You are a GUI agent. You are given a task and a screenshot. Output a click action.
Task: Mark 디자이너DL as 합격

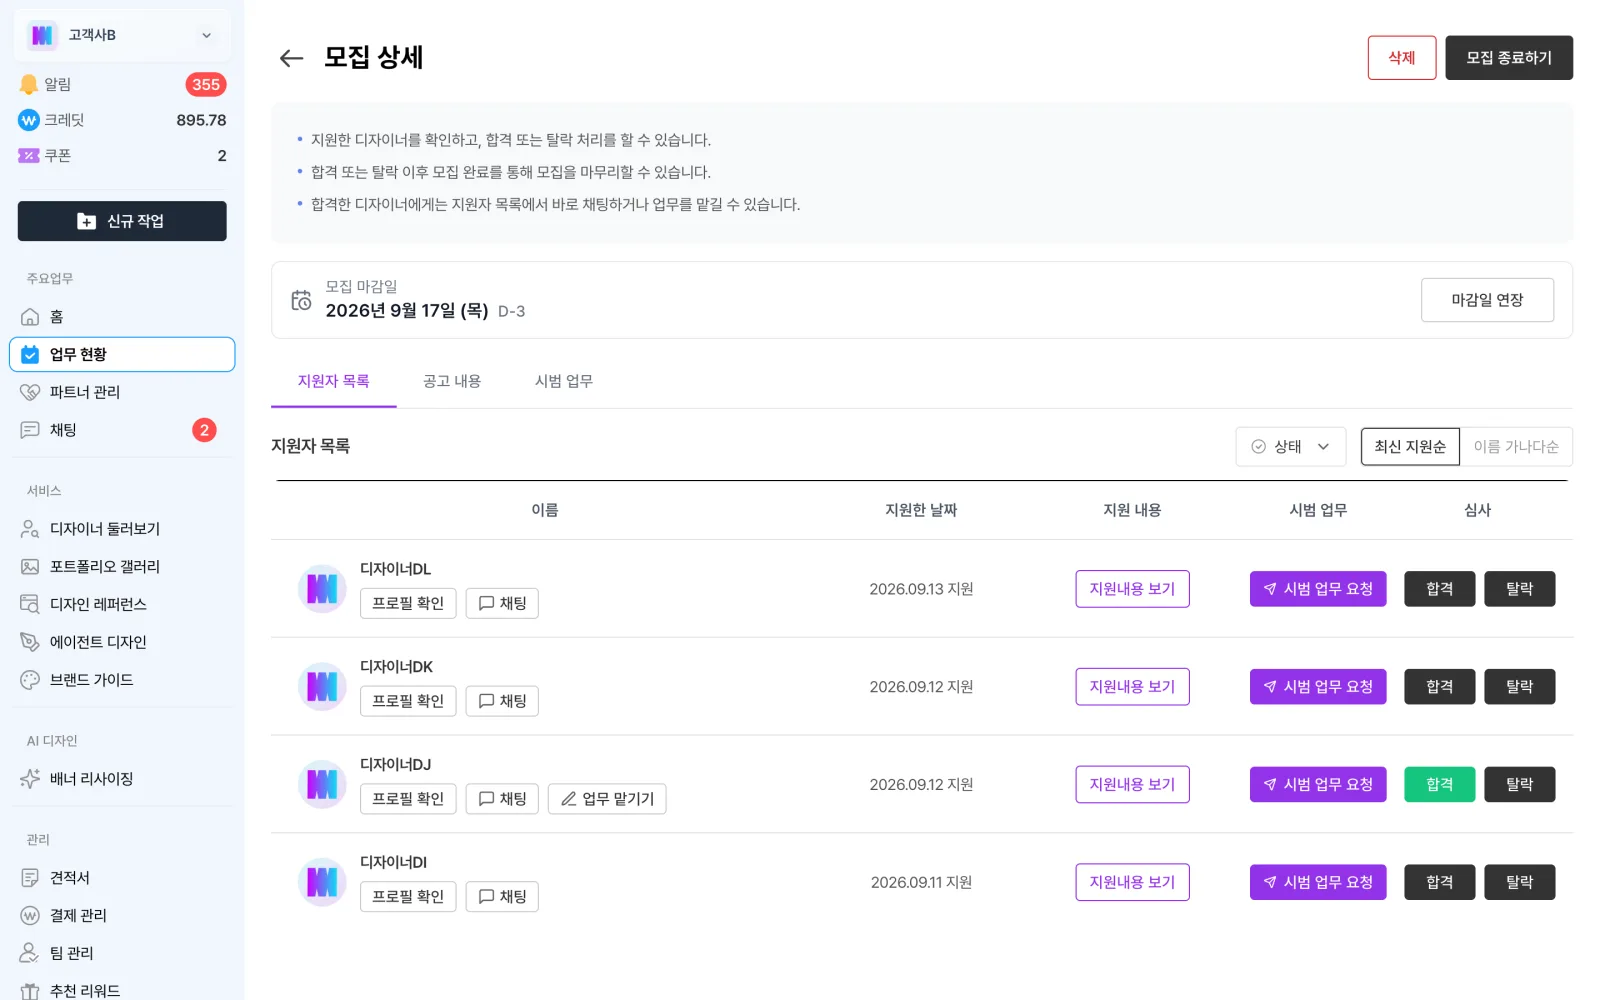pyautogui.click(x=1439, y=589)
